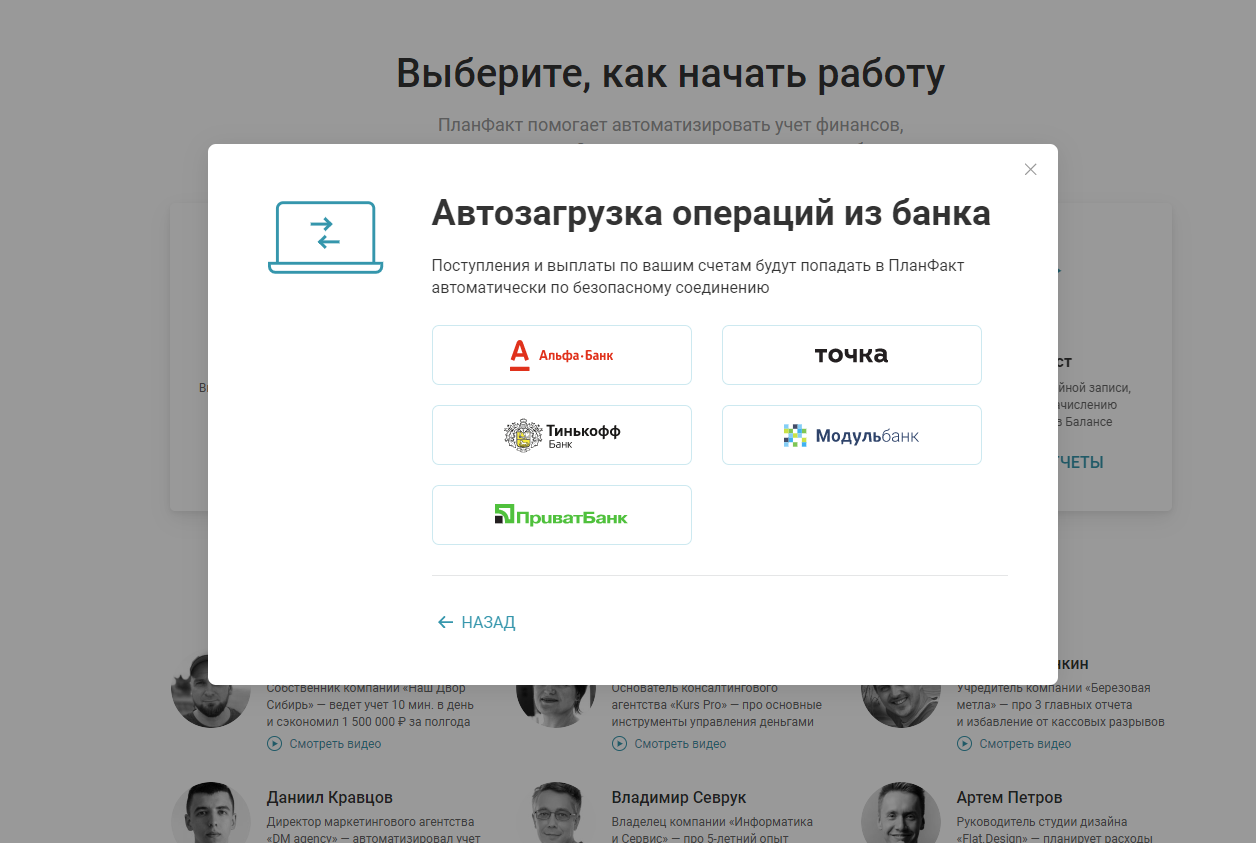Select the Точка bank option
Screen dimensions: 1256x843
[851, 354]
